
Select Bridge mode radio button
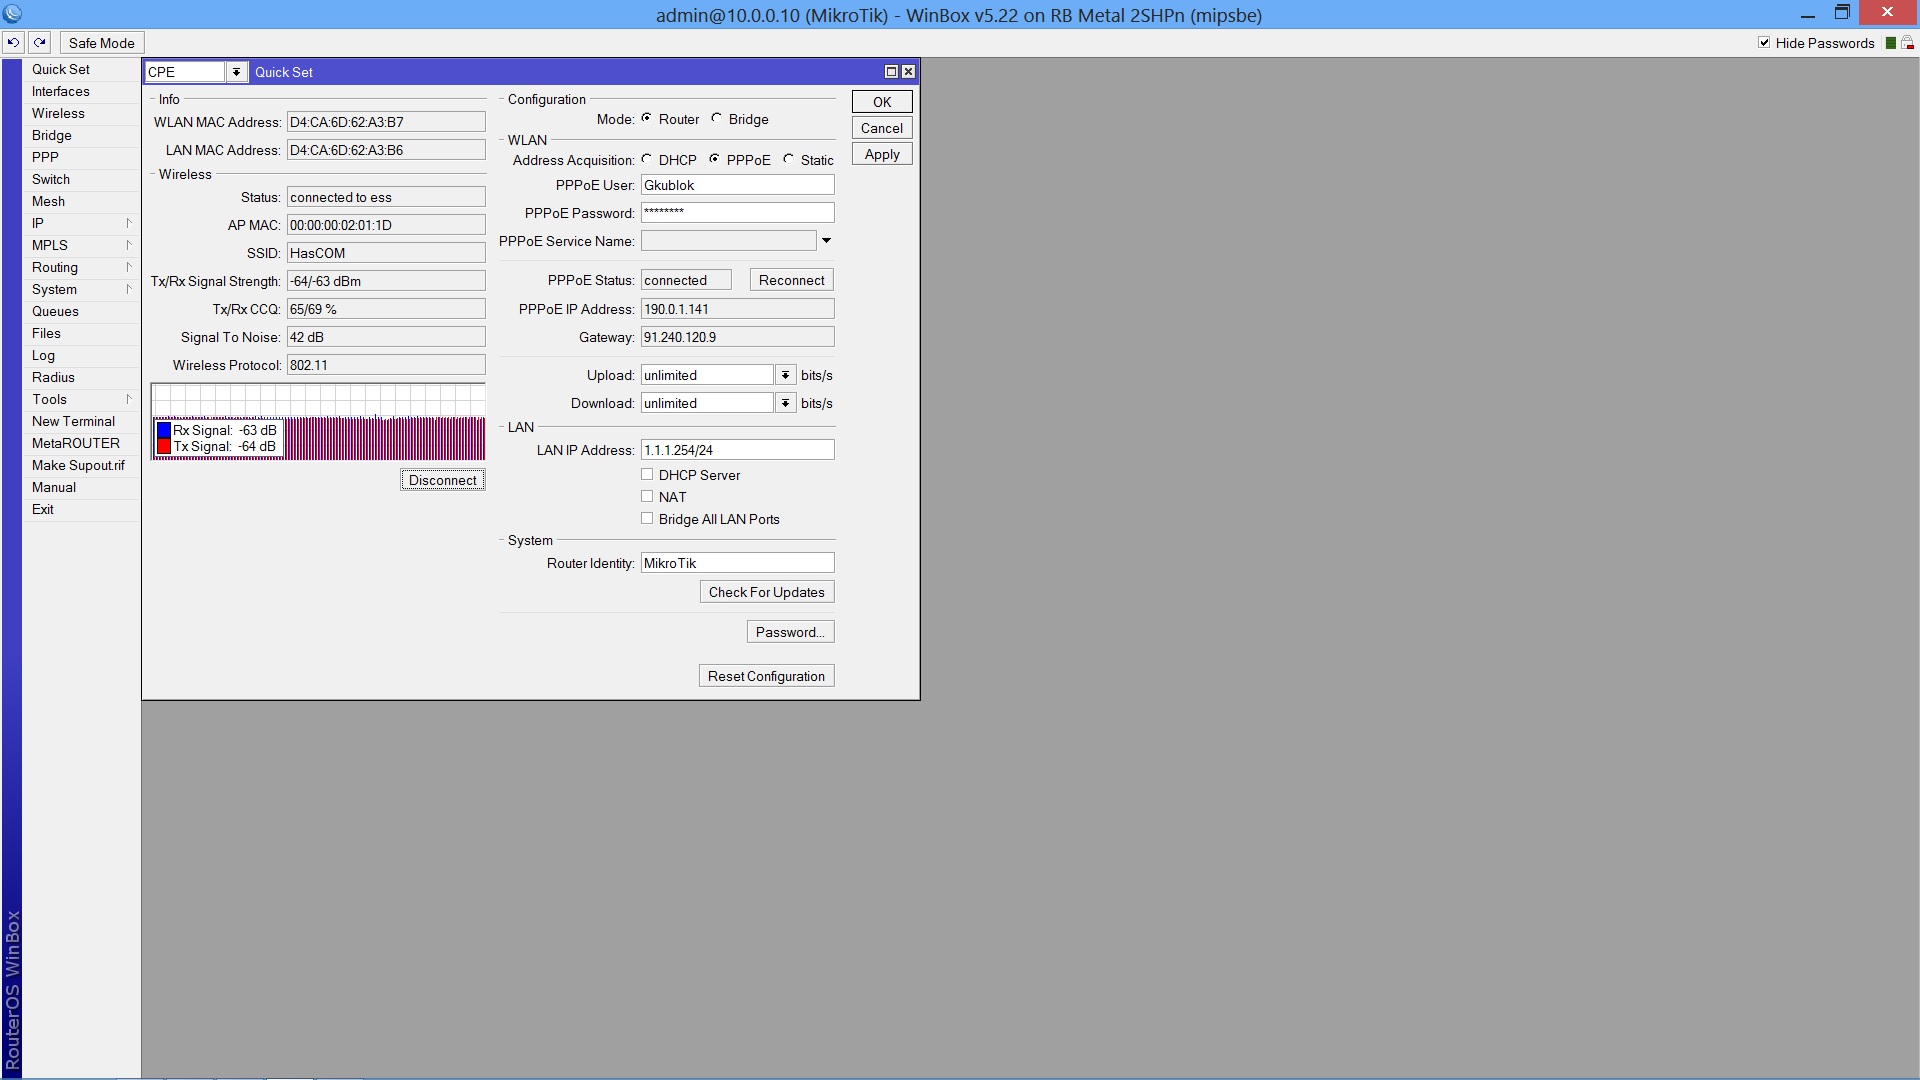pyautogui.click(x=717, y=119)
